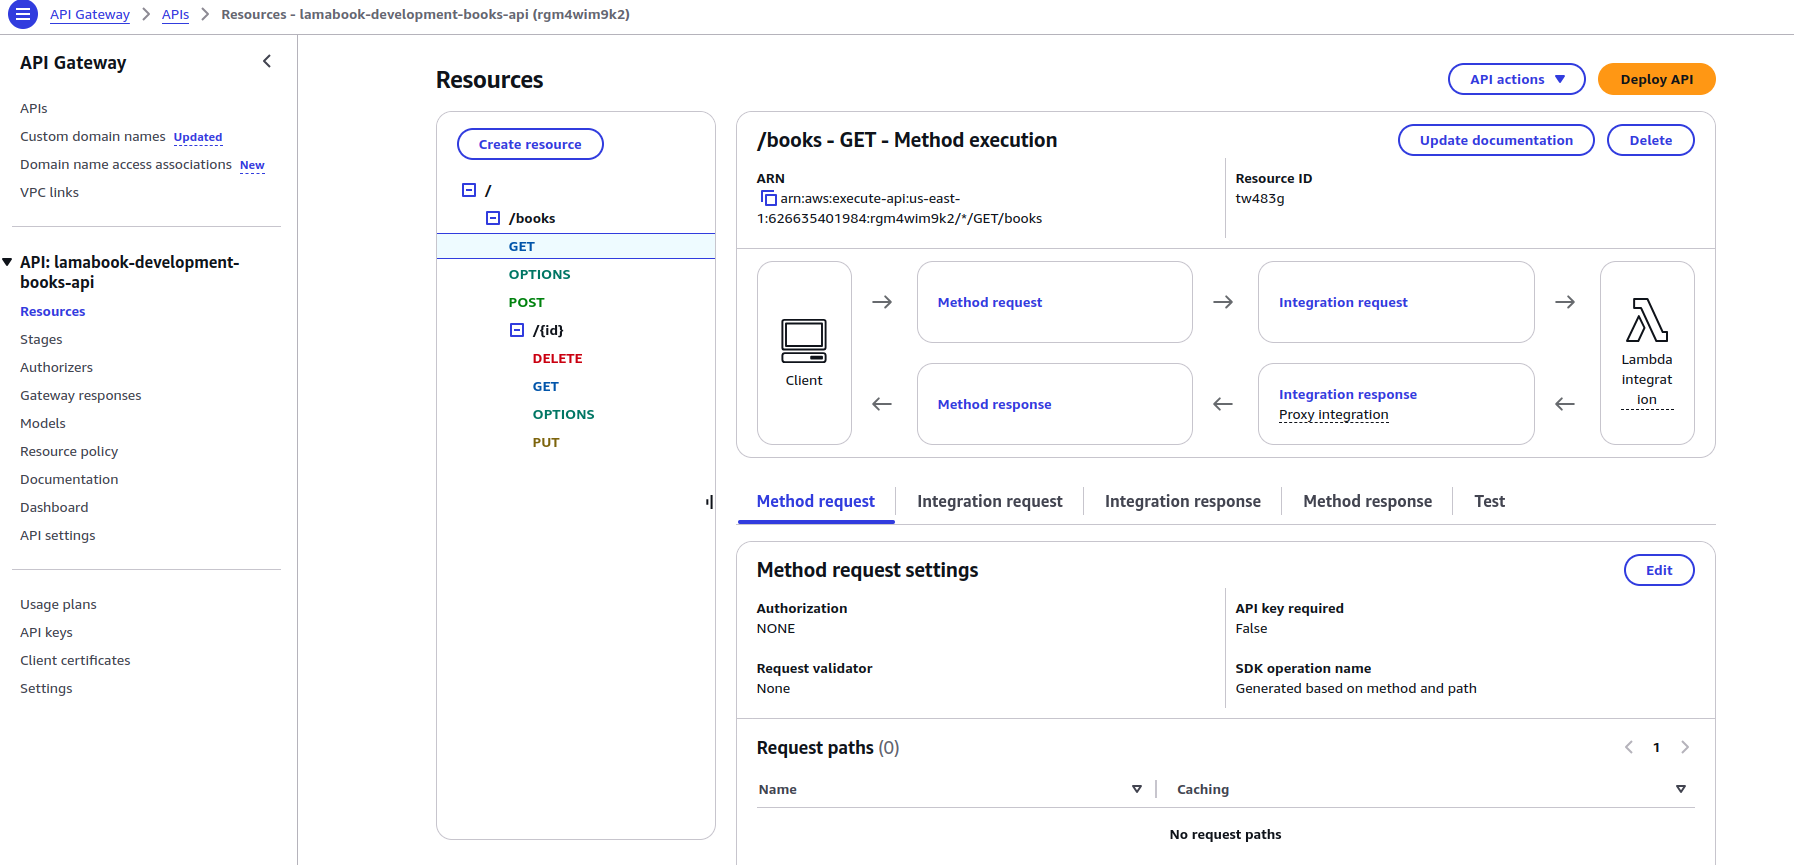Copy the ARN to clipboard
This screenshot has height=865, width=1794.
[x=768, y=198]
